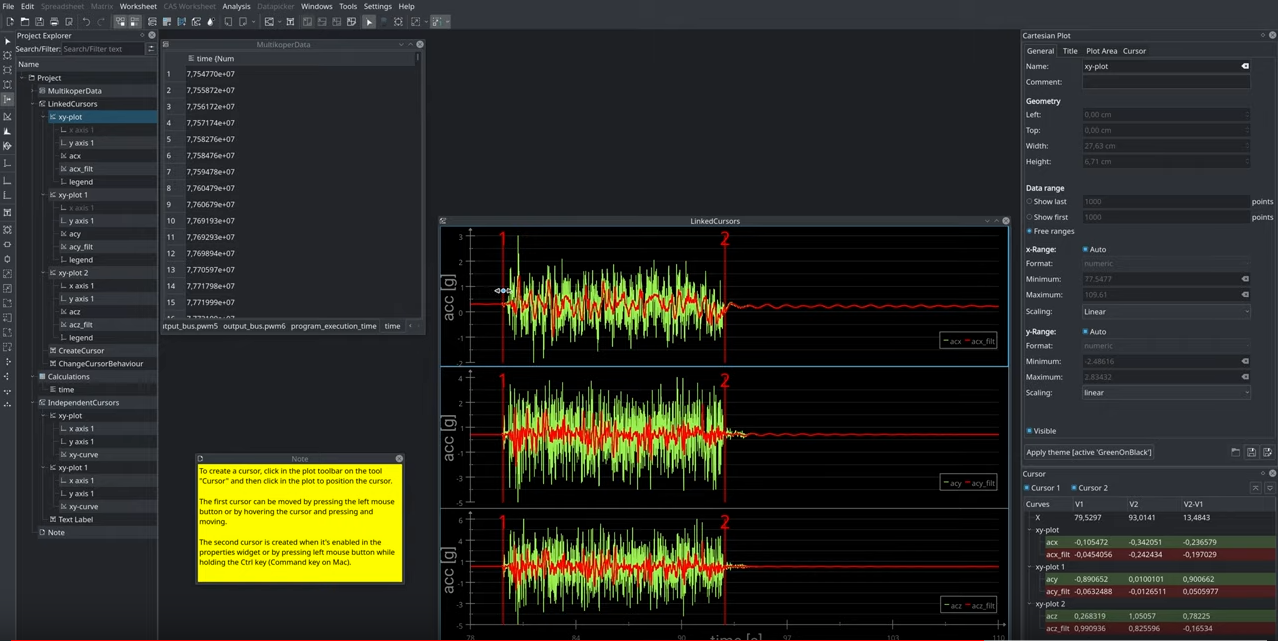
Task: Click expand-all icon in Cursor panel
Action: pos(1269,488)
